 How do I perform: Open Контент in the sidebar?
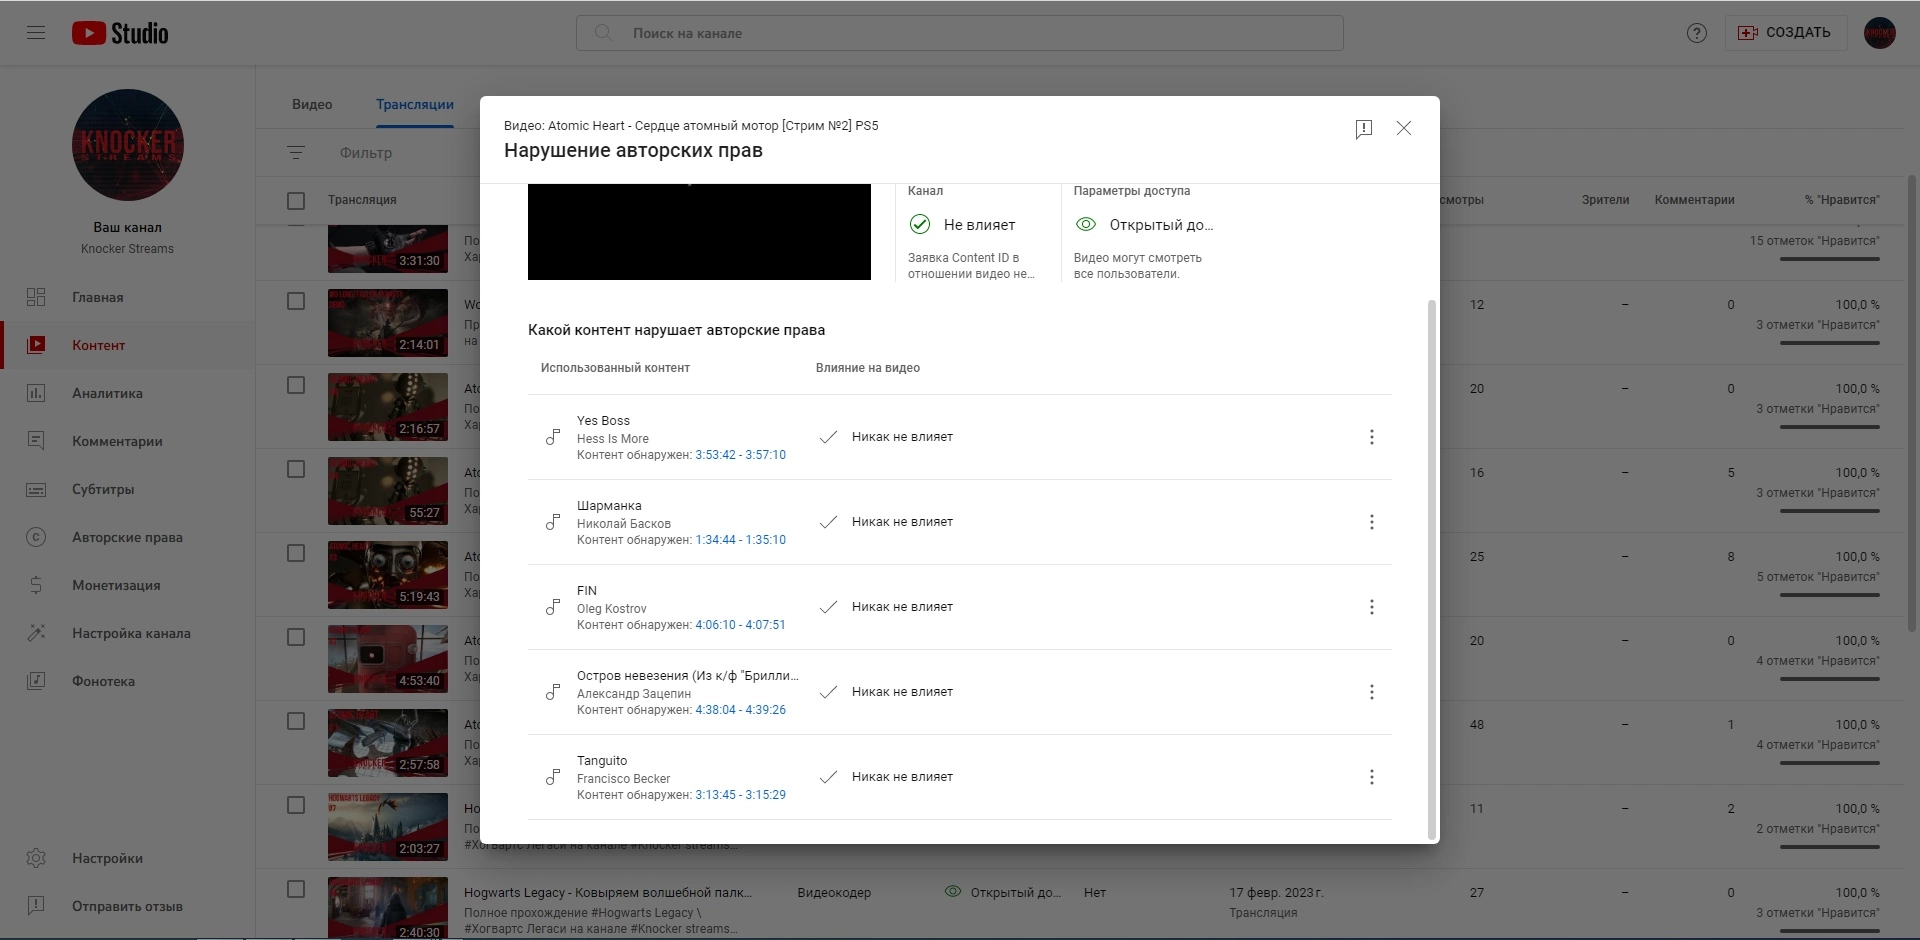(127, 345)
